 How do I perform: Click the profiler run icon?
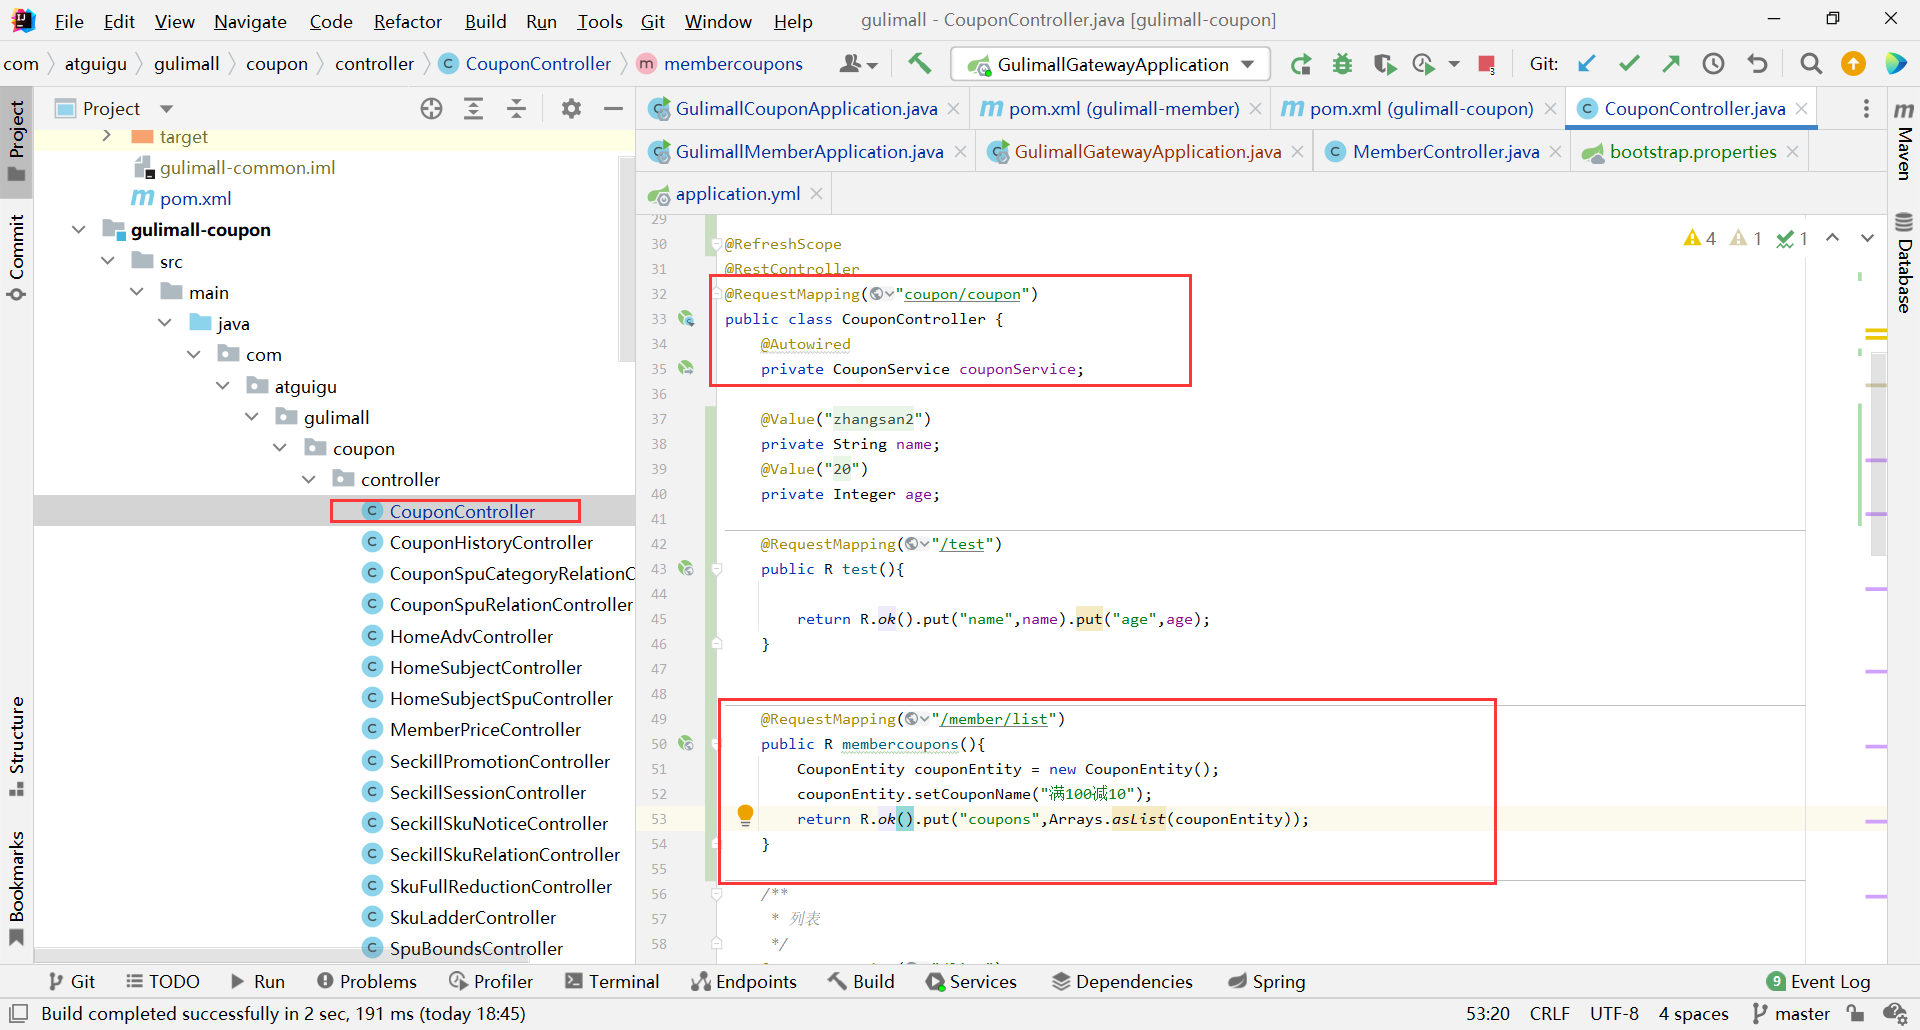[x=1424, y=64]
